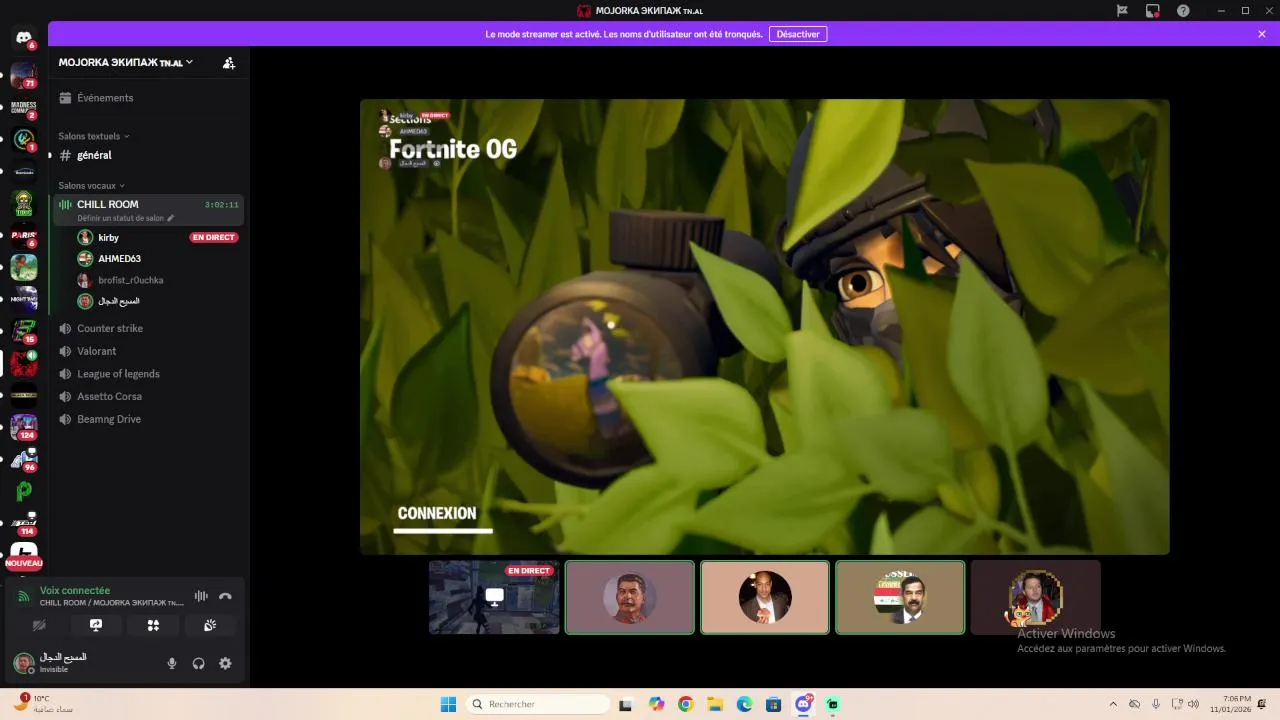Open the Paris server icon with 6 badge
Viewport: 1280px width, 720px height.
[x=24, y=237]
